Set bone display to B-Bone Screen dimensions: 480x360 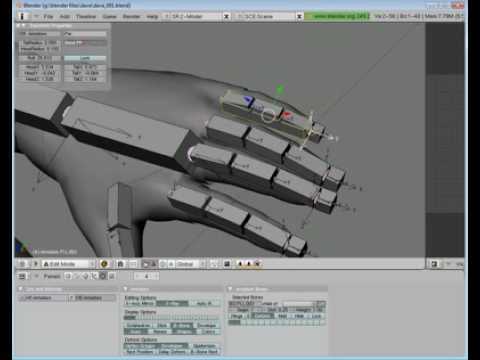[182, 325]
